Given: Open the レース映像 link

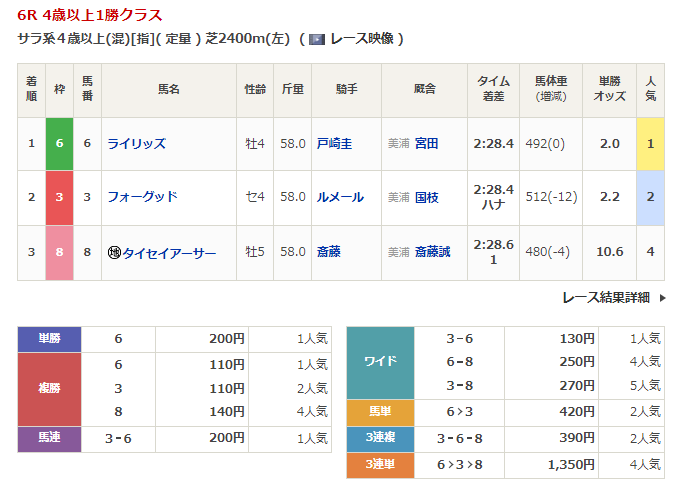Looking at the screenshot, I should (366, 39).
